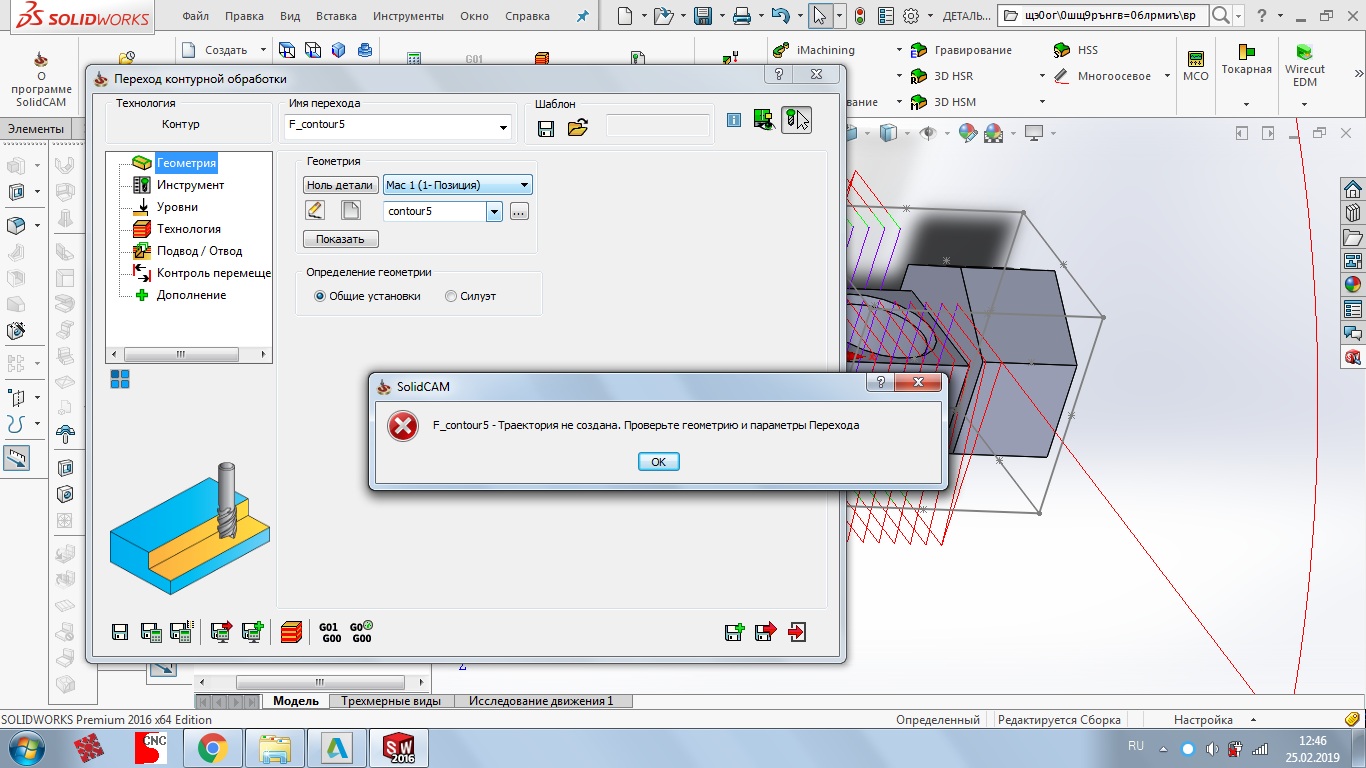Click the SOLIDWORKS search field
The width and height of the screenshot is (1366, 768).
(x=1103, y=16)
